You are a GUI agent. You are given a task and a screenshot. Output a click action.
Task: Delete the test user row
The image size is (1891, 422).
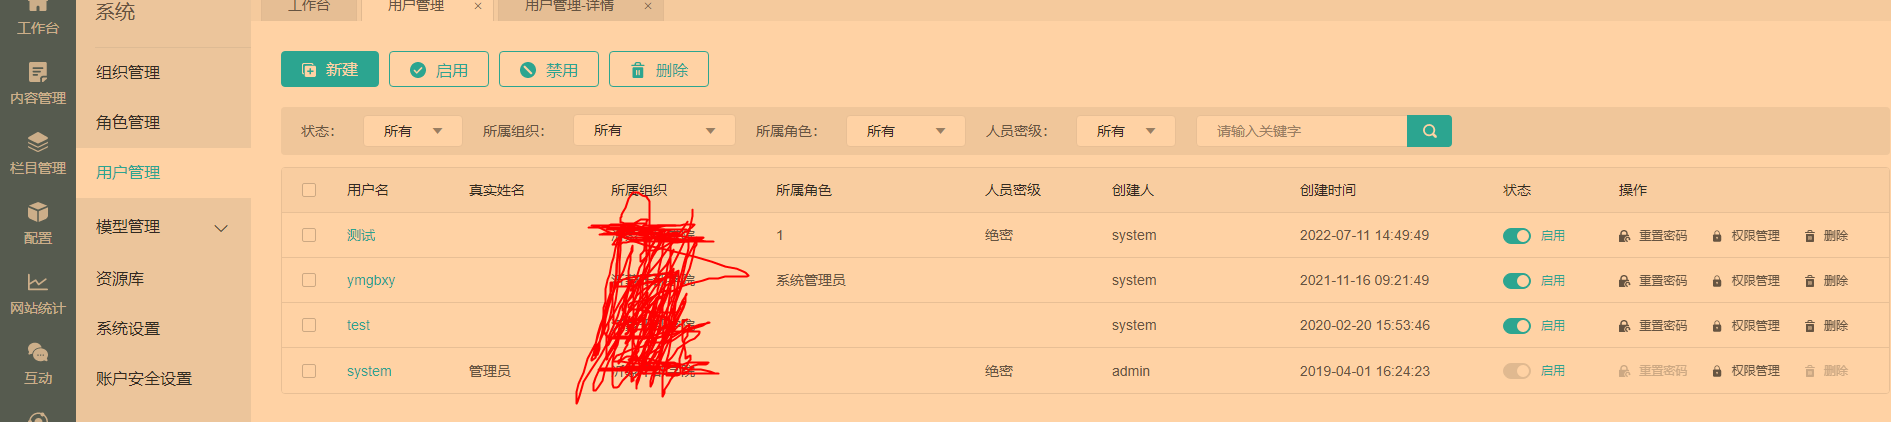(1826, 326)
